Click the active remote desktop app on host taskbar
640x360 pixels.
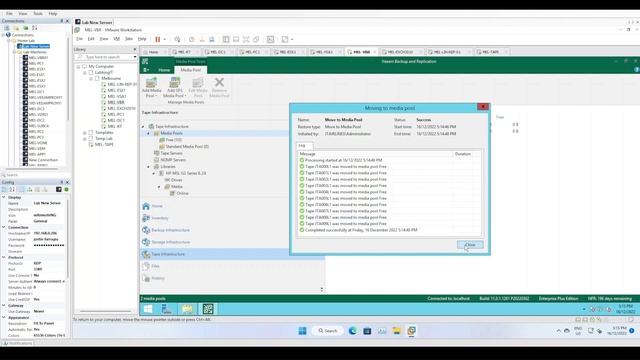click(411, 331)
